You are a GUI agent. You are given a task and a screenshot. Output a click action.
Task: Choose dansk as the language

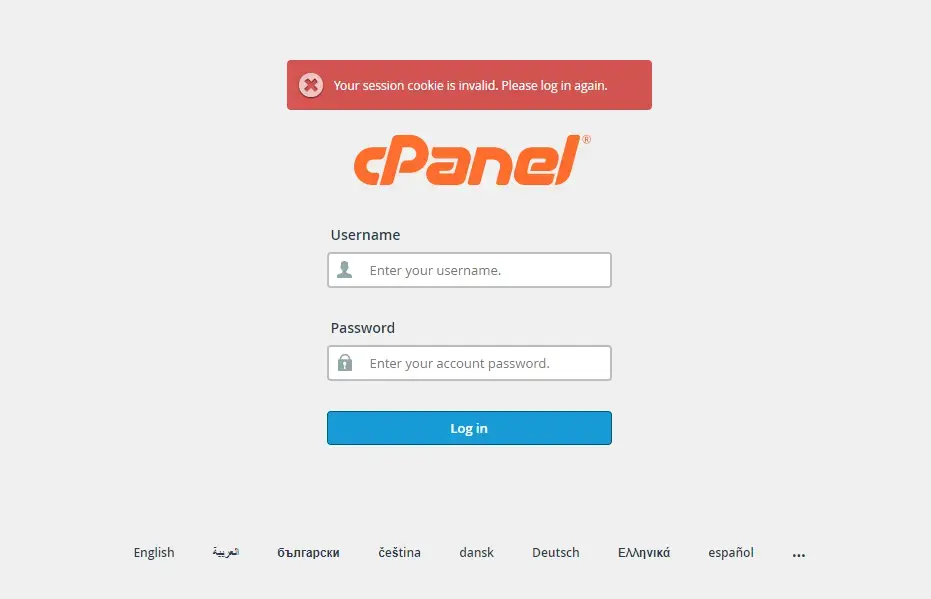coord(476,553)
